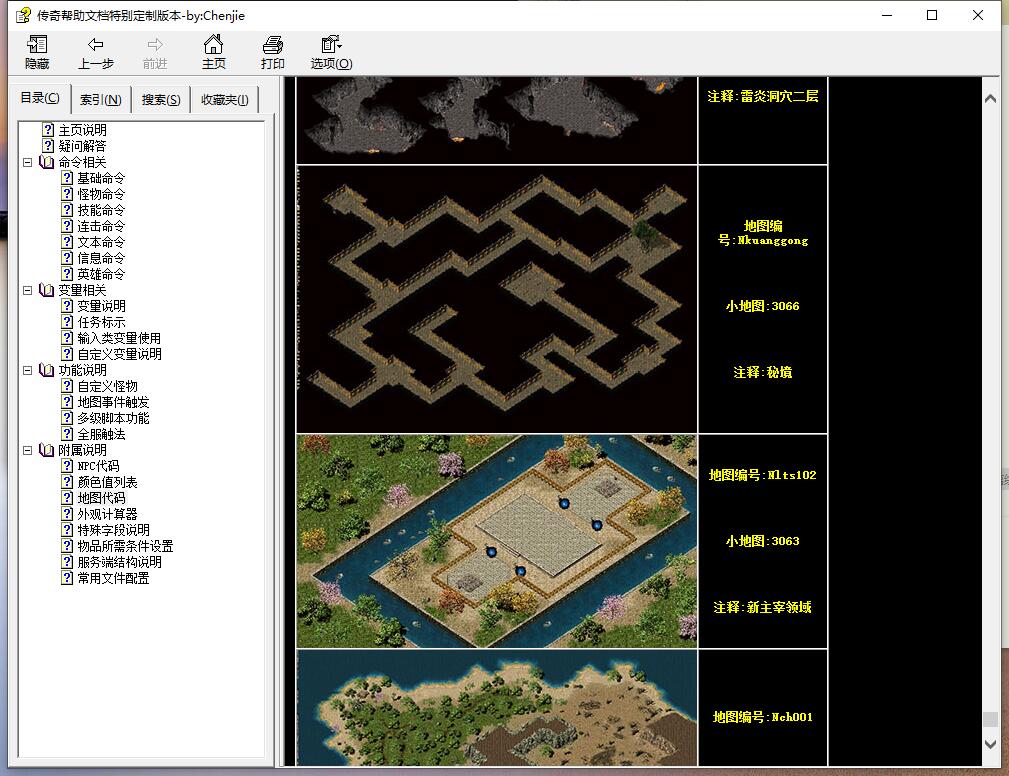Open the 地图事件触发 topic
The image size is (1009, 776).
(113, 402)
